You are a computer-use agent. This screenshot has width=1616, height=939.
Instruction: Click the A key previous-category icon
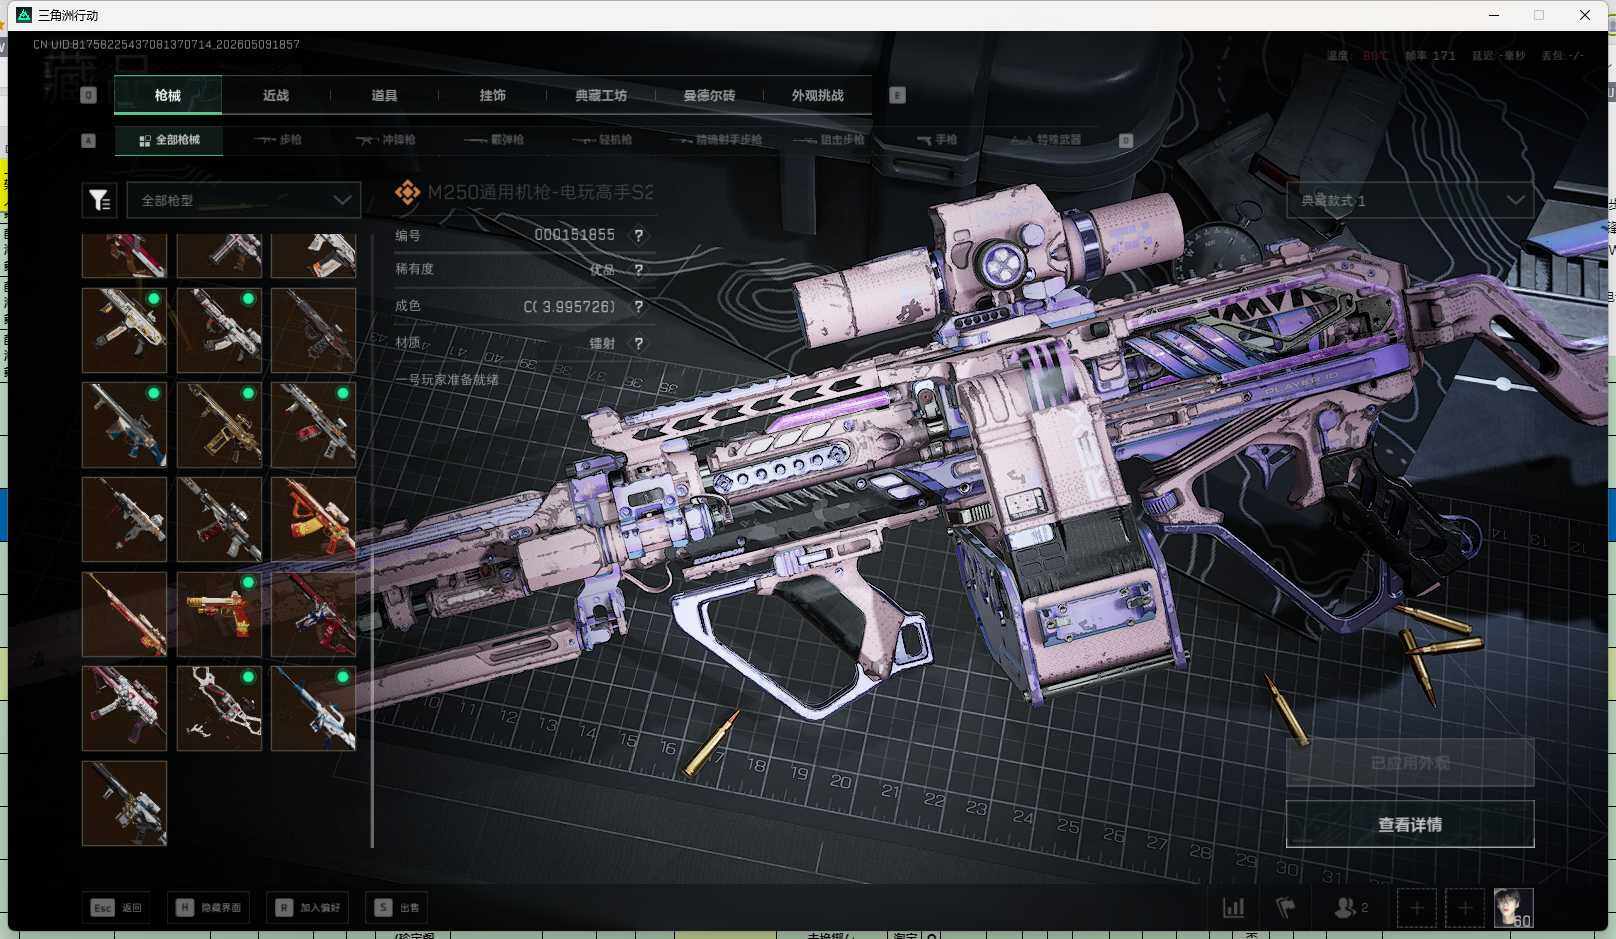pyautogui.click(x=89, y=140)
